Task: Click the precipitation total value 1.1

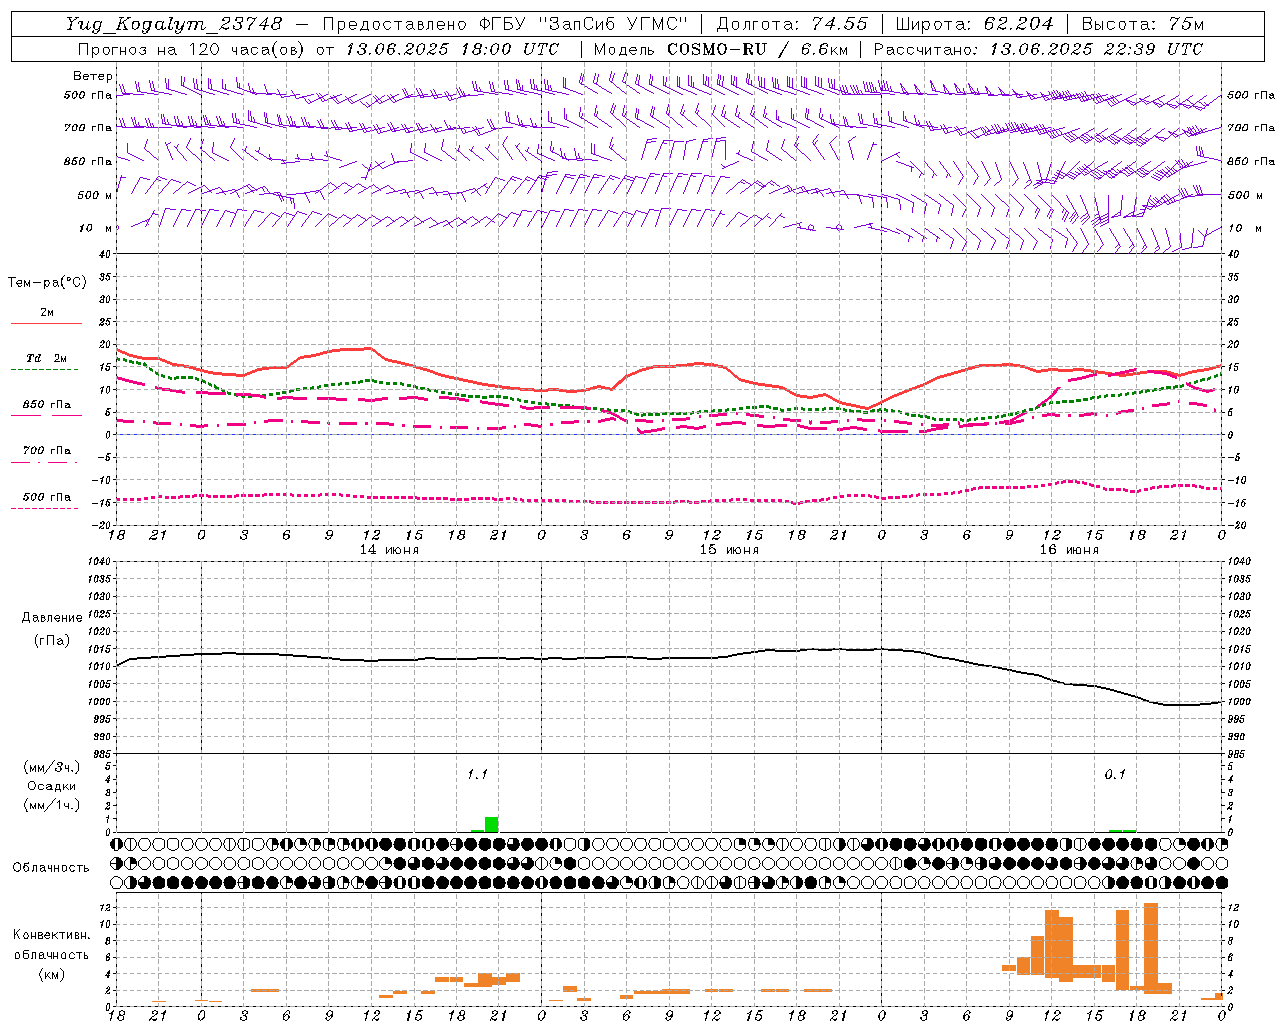Action: click(x=478, y=774)
